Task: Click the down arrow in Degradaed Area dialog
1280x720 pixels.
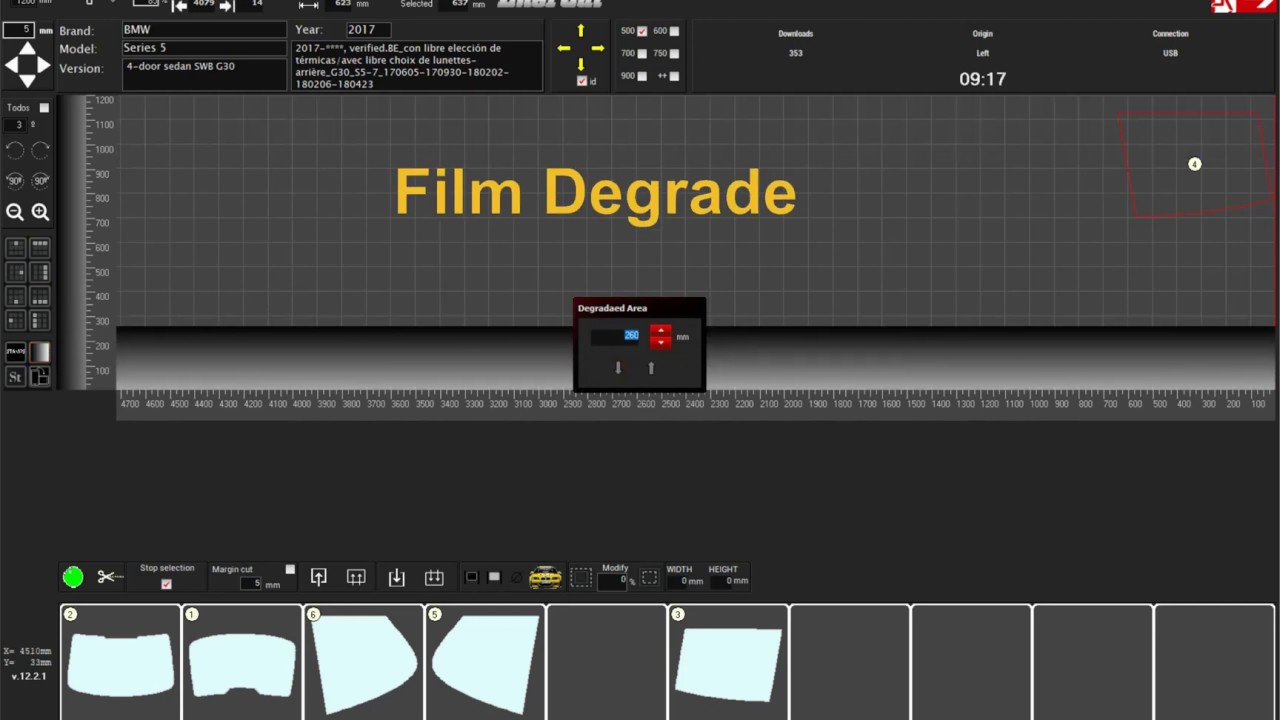Action: [x=618, y=368]
